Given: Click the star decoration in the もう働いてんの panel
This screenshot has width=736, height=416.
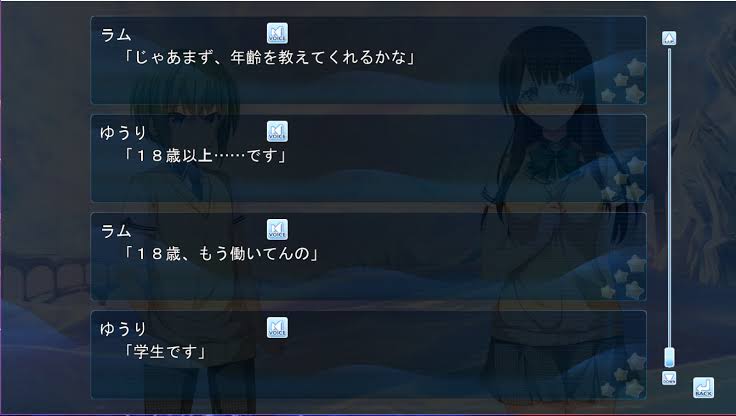Looking at the screenshot, I should pyautogui.click(x=624, y=277).
